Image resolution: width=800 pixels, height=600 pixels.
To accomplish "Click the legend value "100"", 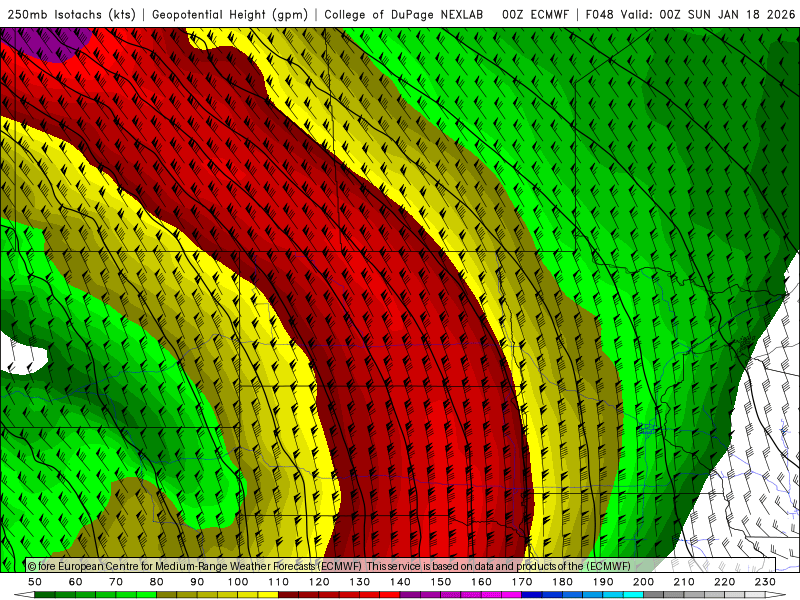I will (x=238, y=582).
